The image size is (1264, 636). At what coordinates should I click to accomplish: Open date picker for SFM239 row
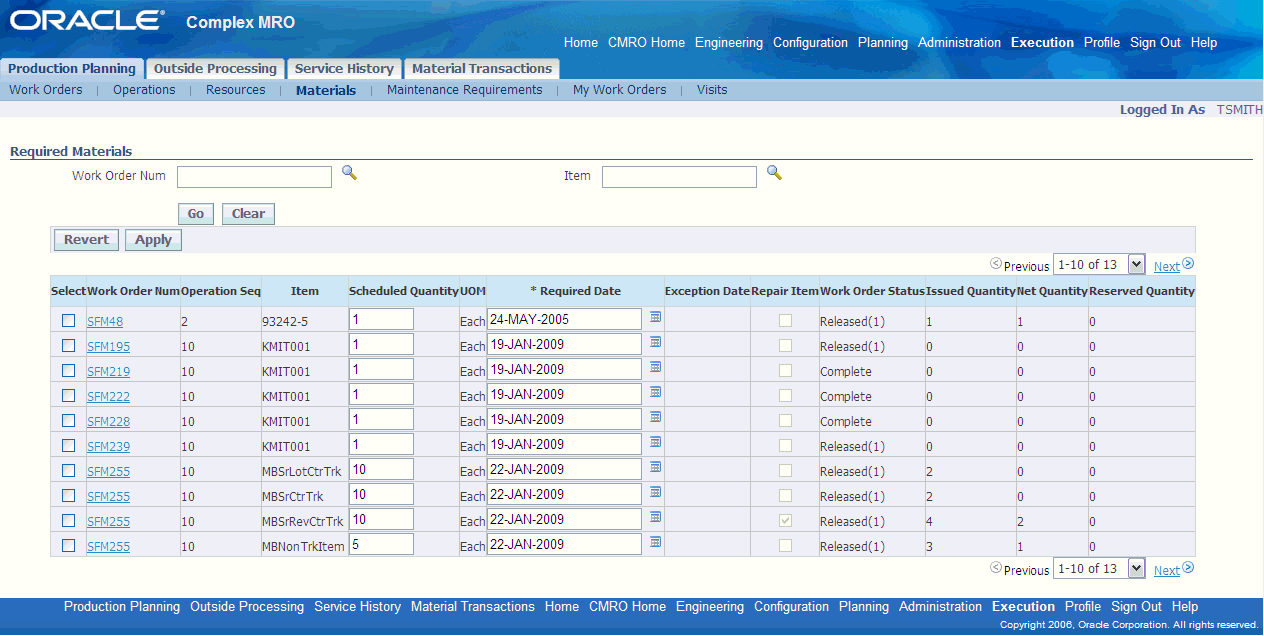[x=656, y=441]
